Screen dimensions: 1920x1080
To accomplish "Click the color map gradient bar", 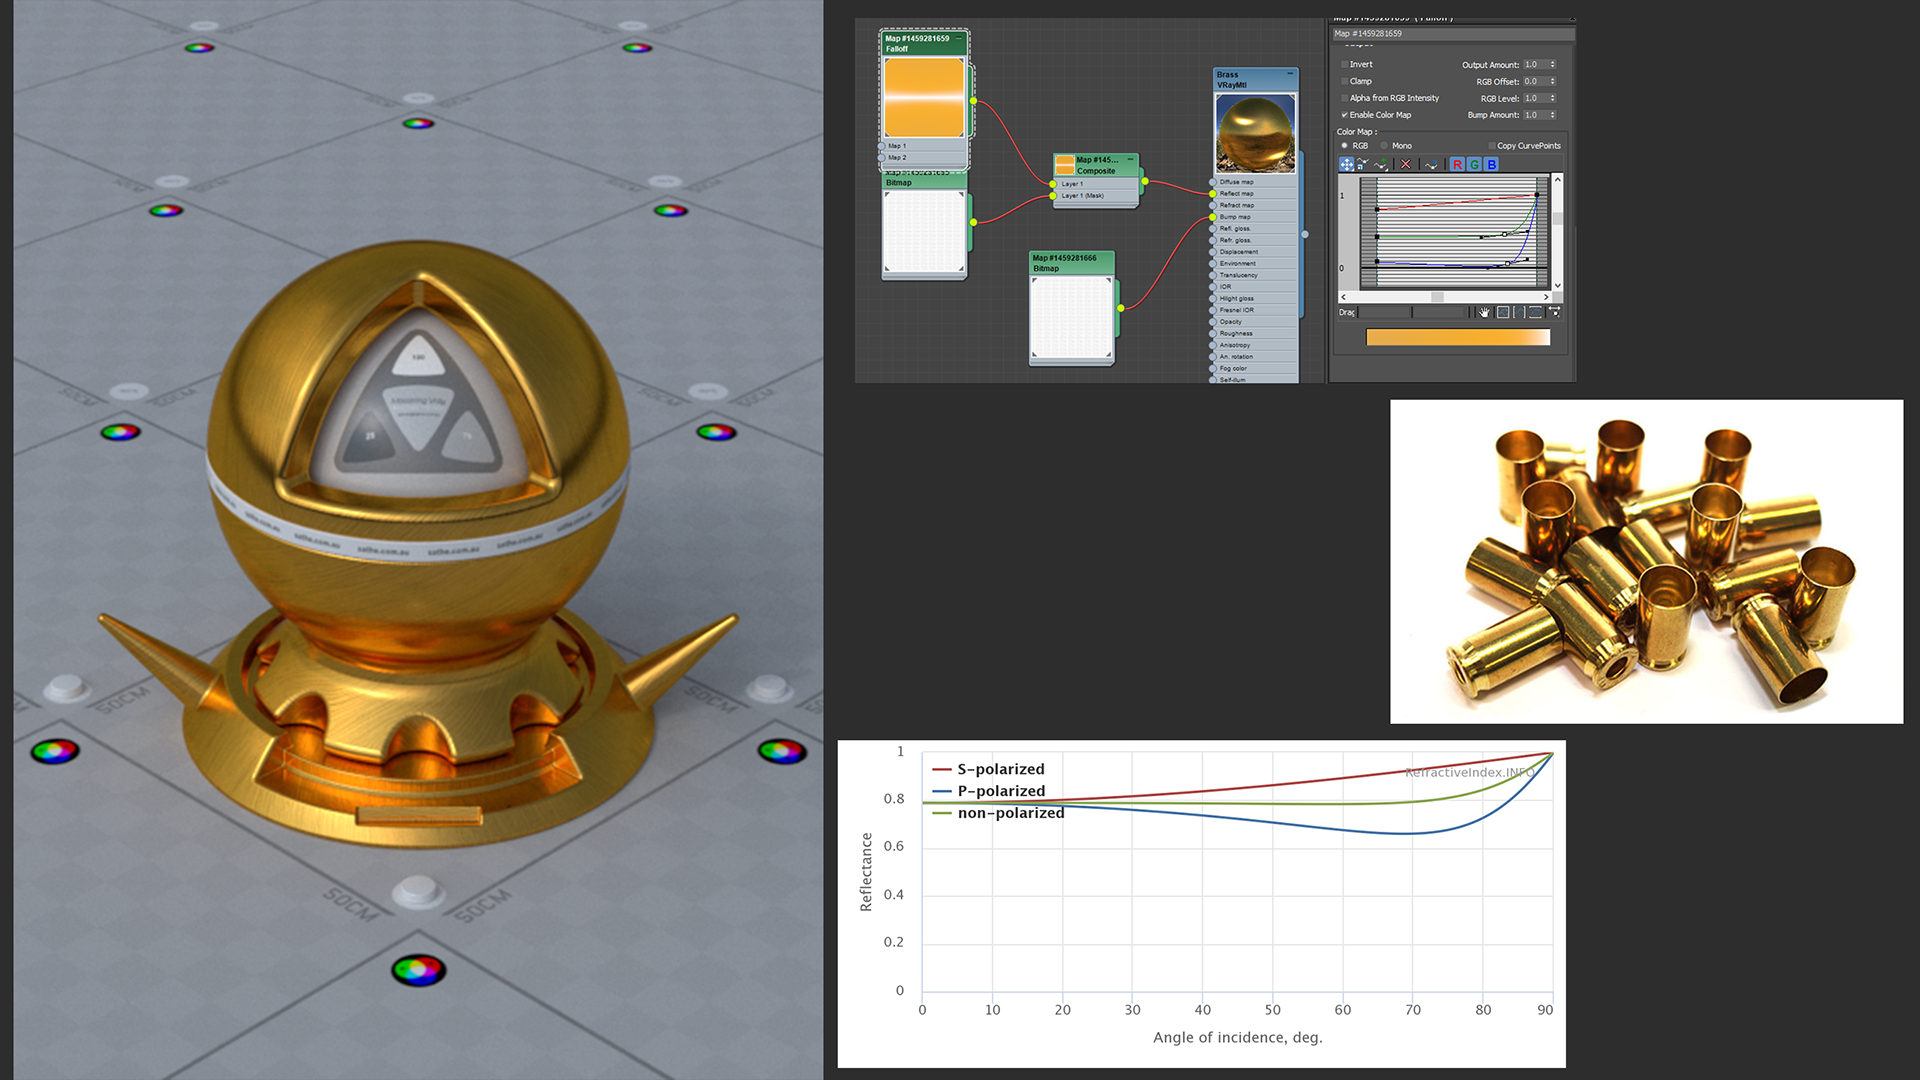I will 1458,337.
